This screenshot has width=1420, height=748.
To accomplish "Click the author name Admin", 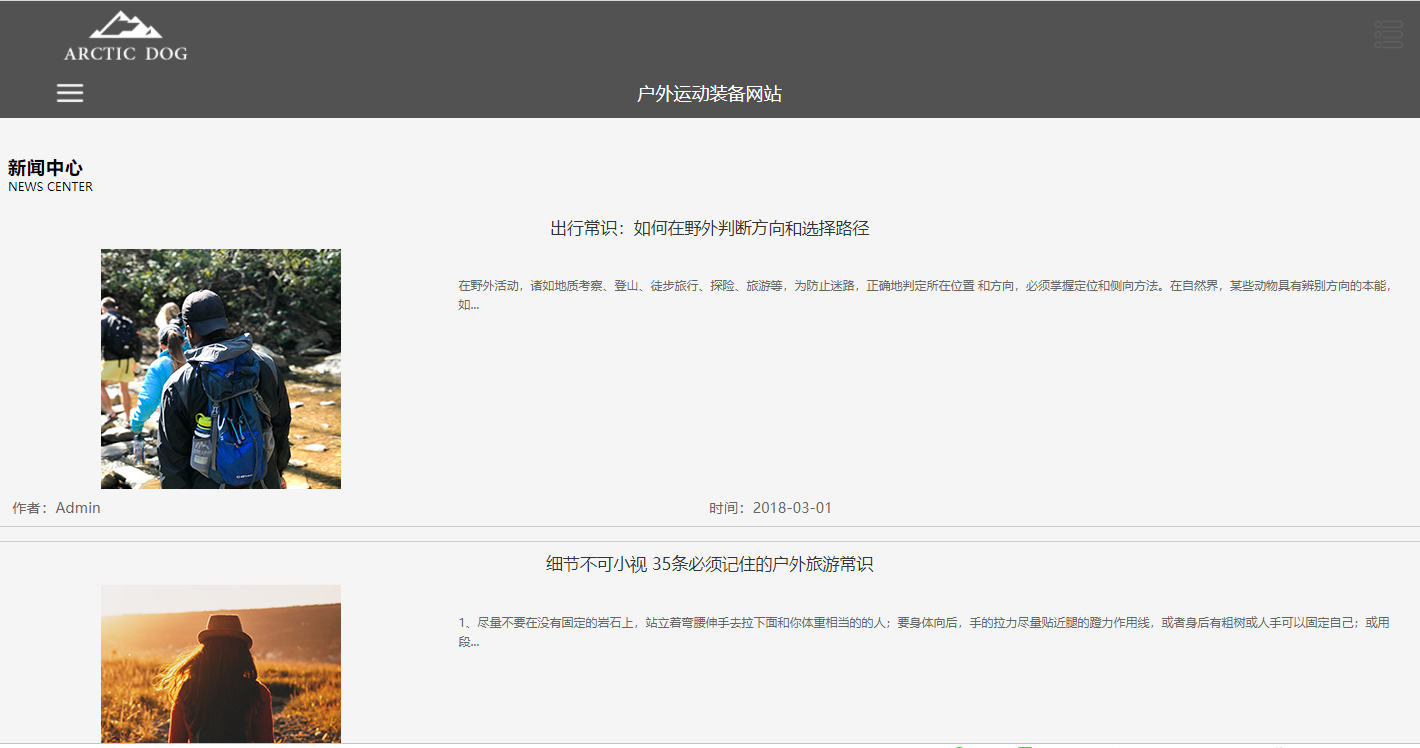I will (x=78, y=508).
